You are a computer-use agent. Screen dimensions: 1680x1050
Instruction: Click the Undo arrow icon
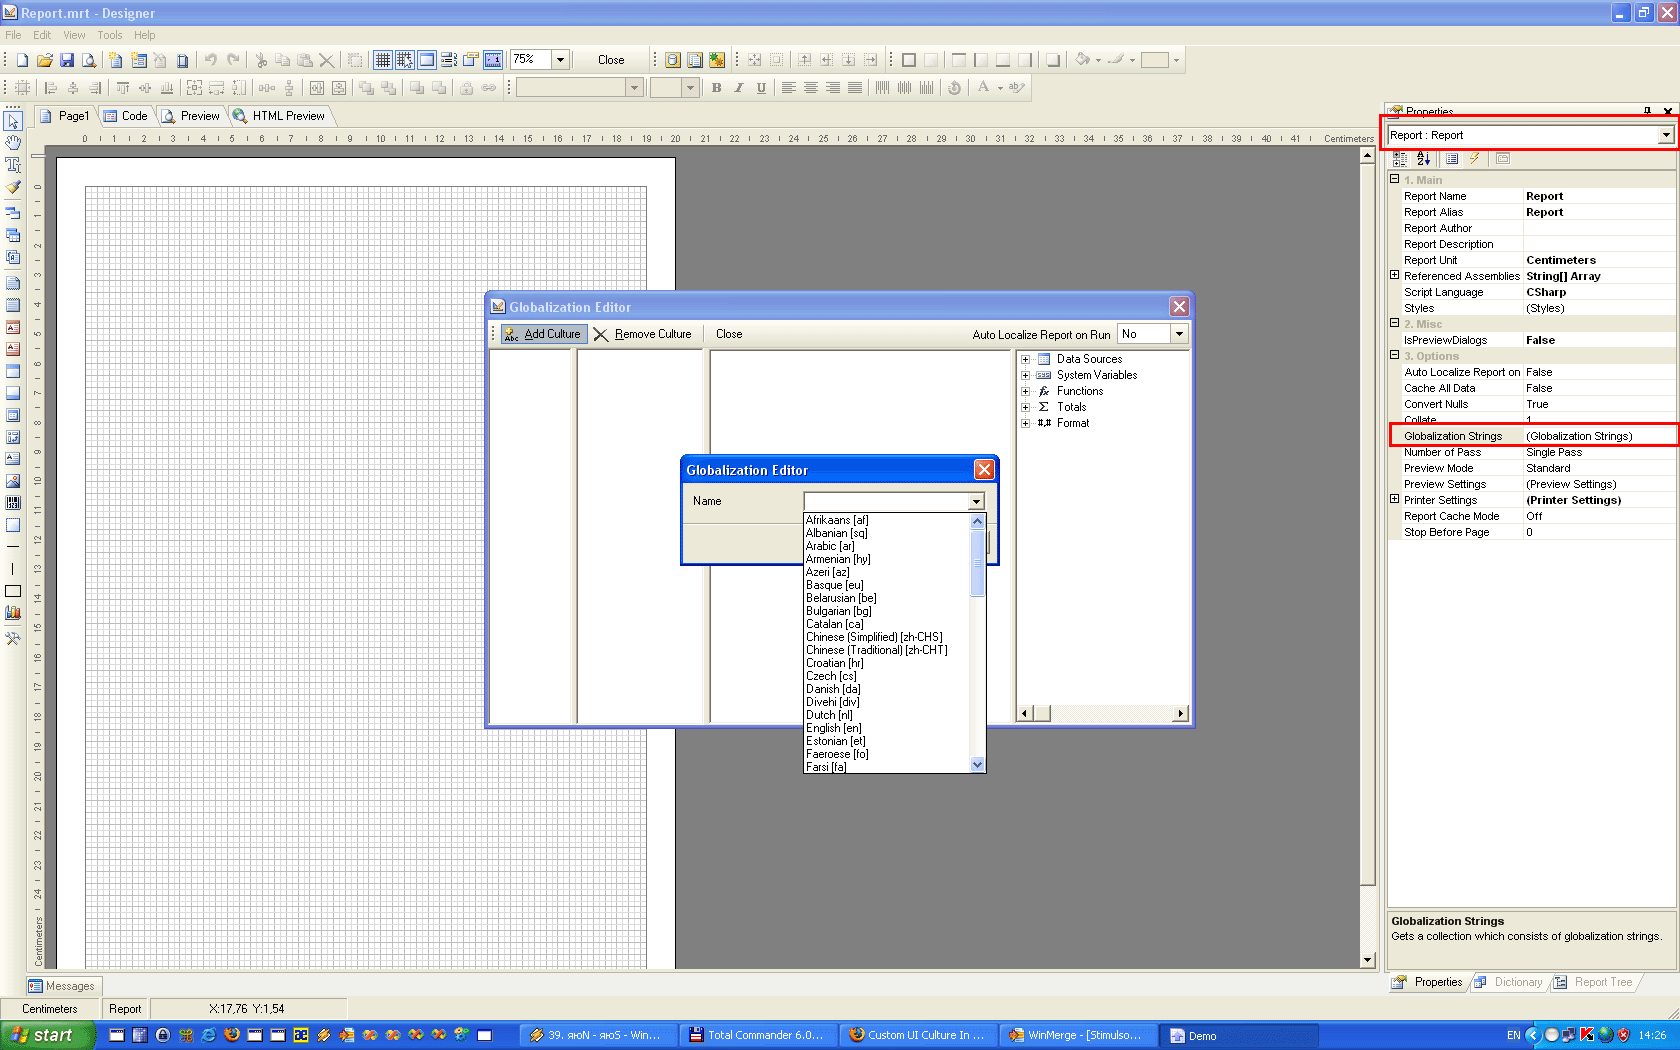[x=211, y=60]
